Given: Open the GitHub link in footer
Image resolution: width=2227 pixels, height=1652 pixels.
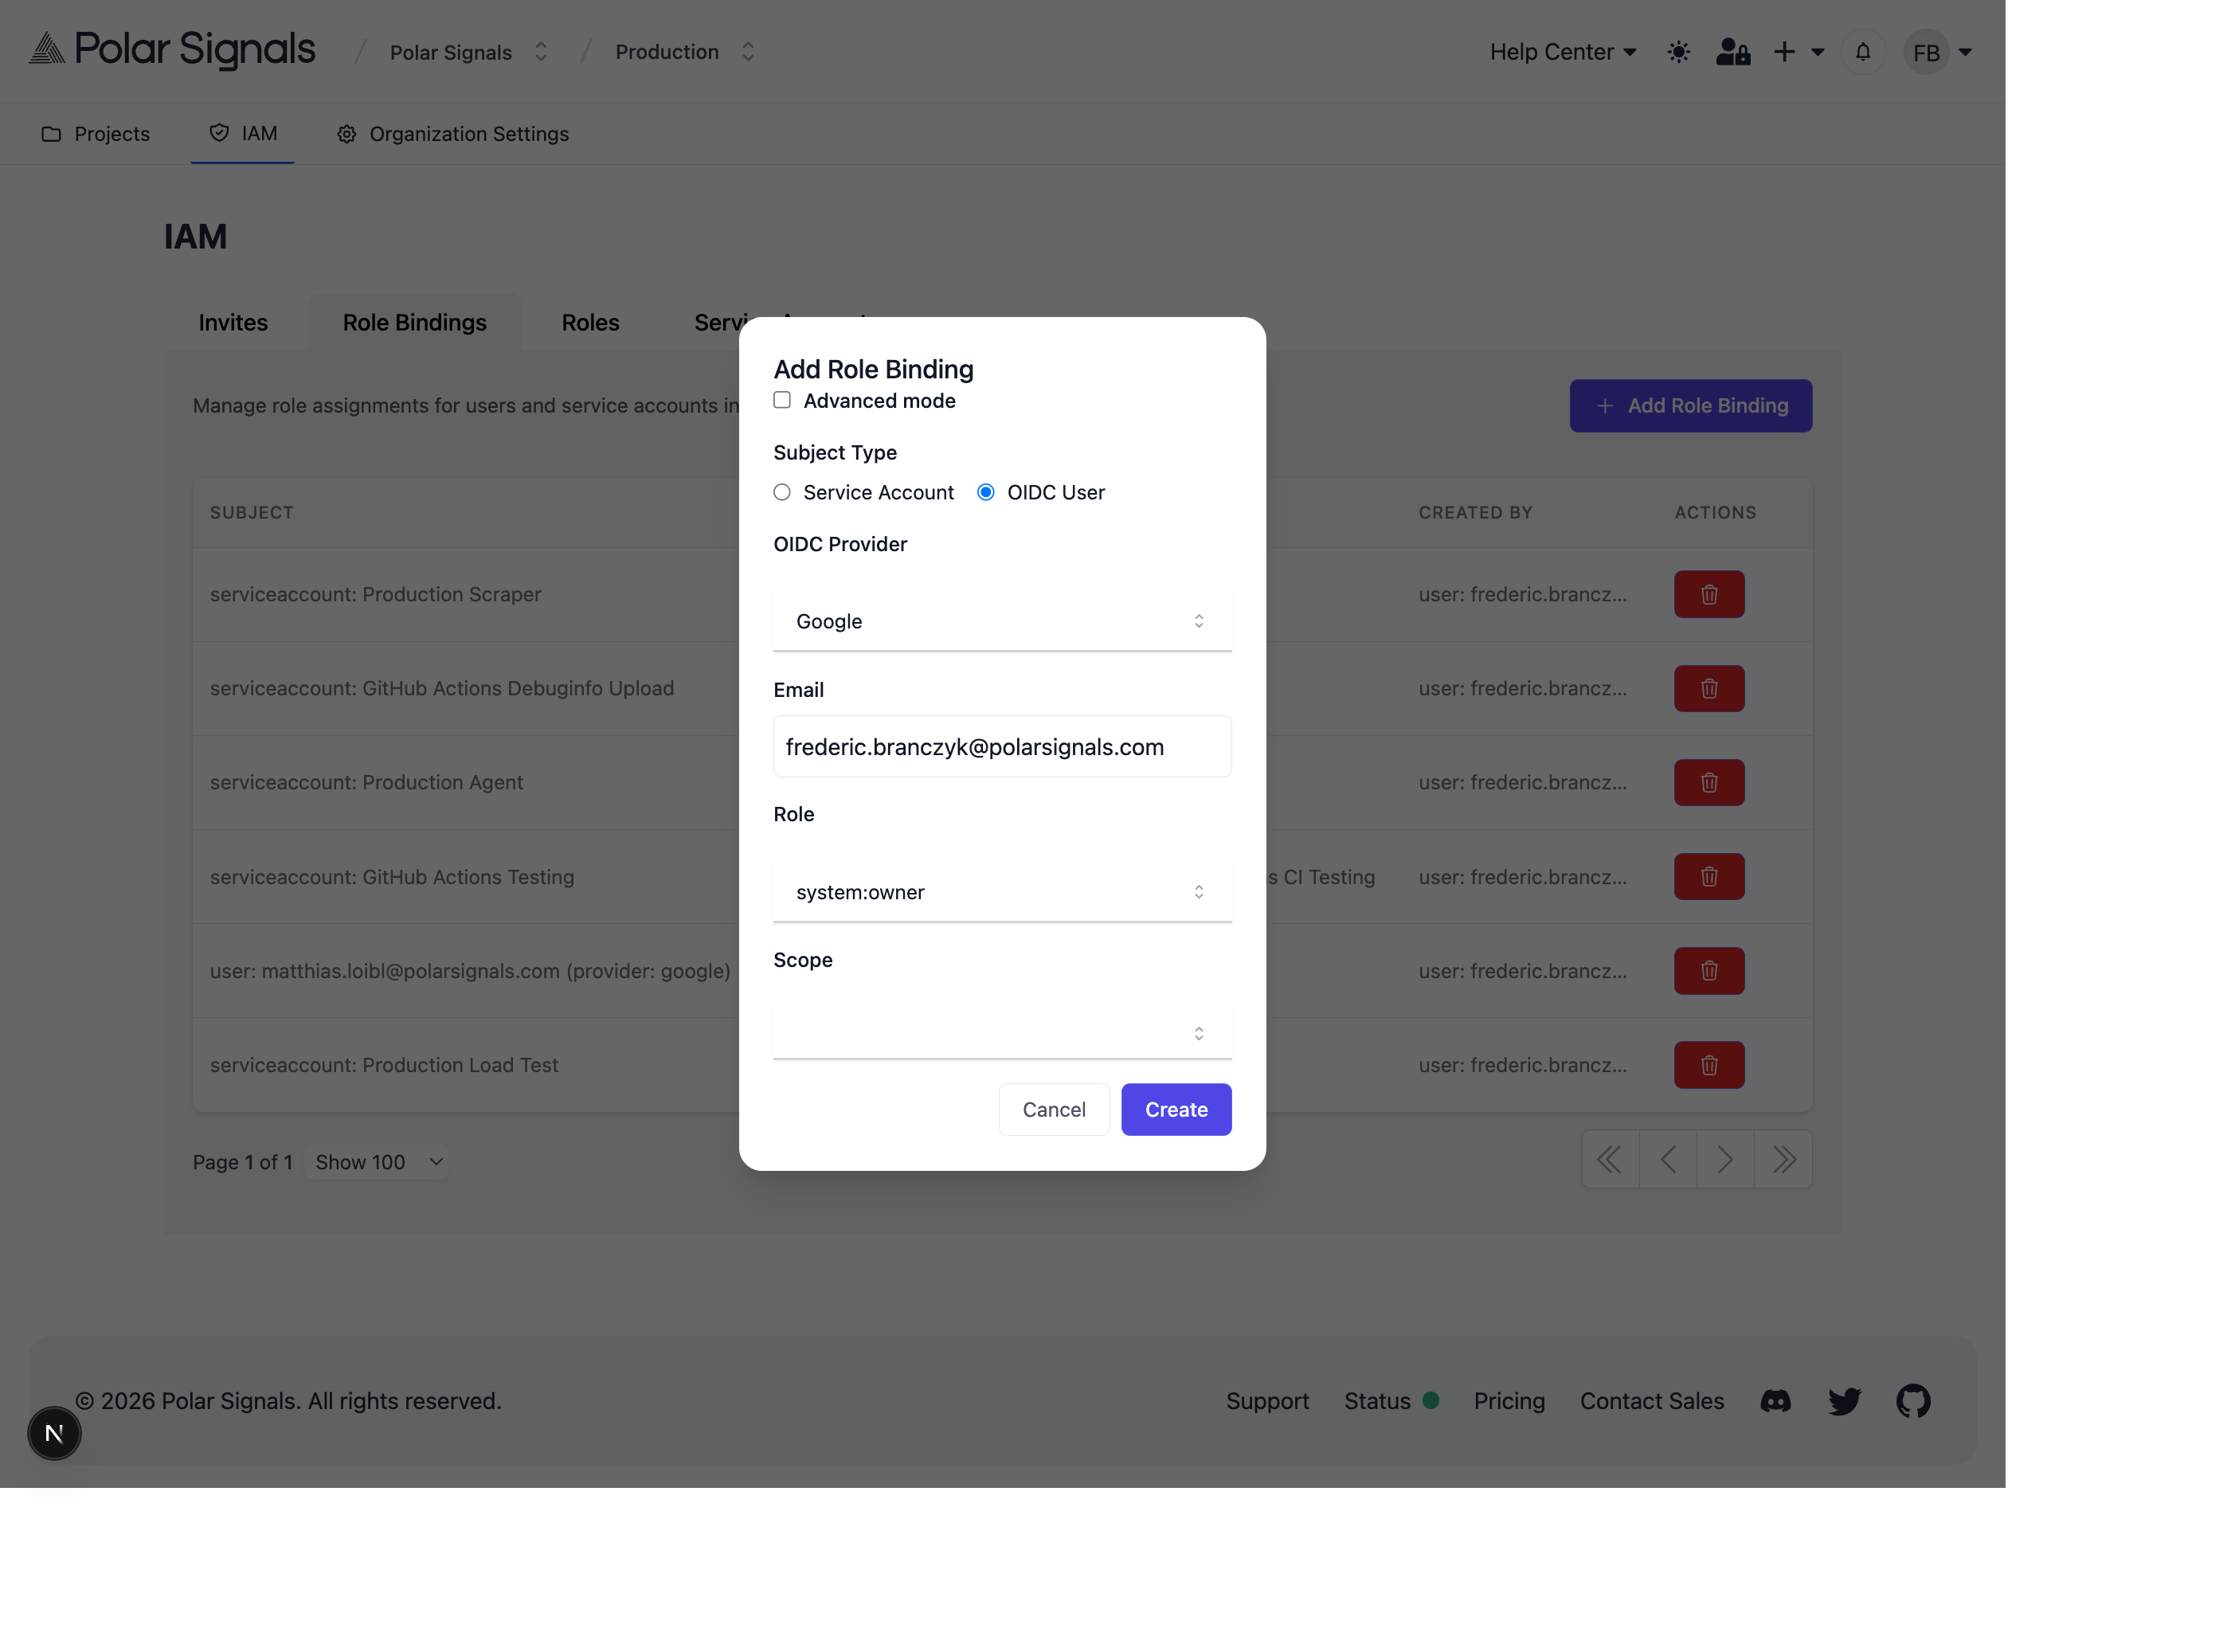Looking at the screenshot, I should (1915, 1401).
